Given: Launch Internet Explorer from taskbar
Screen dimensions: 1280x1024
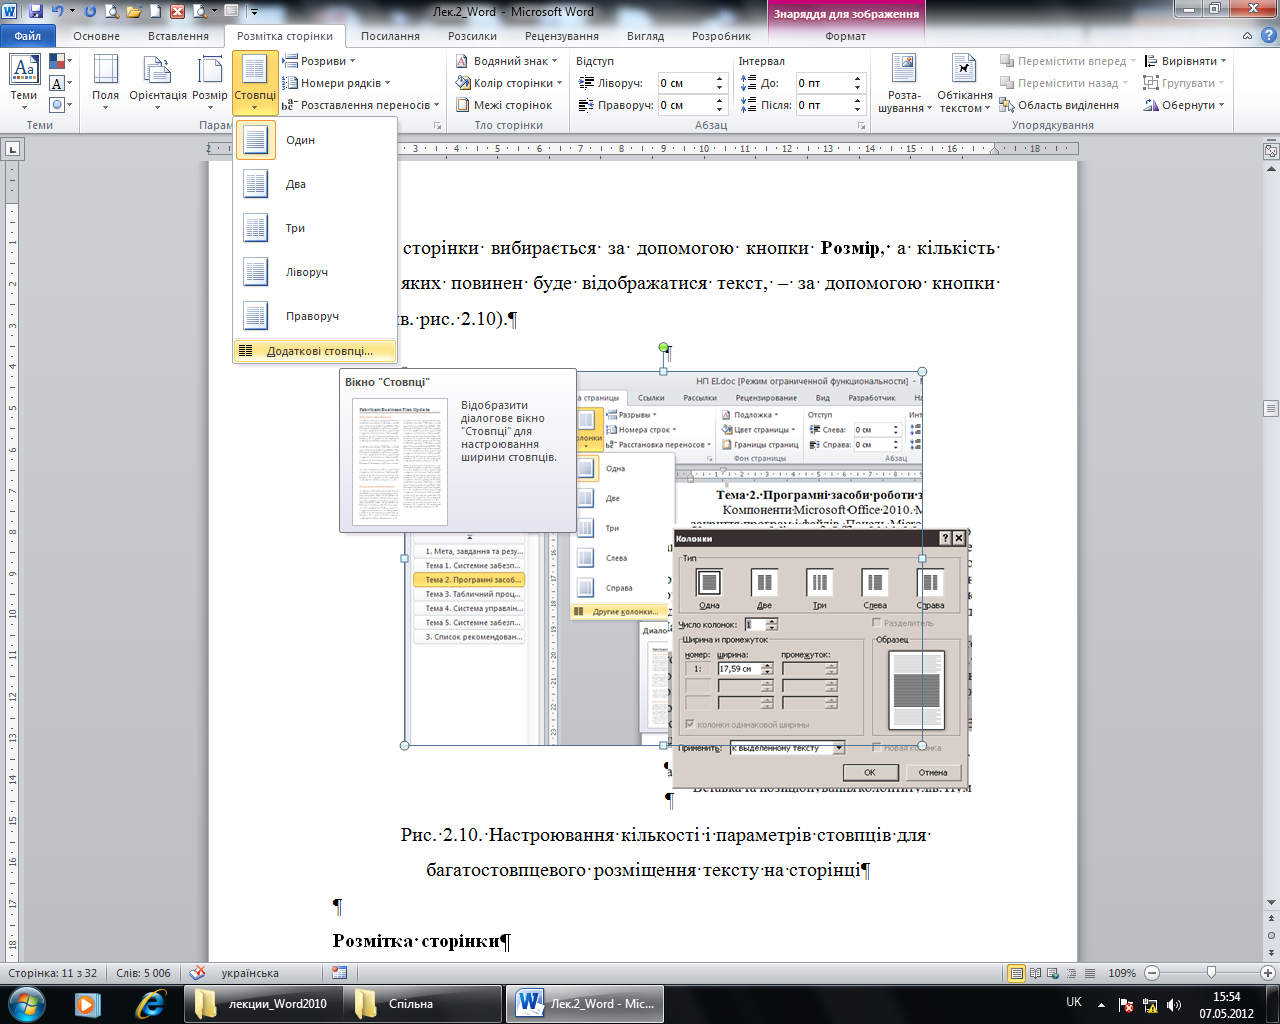Looking at the screenshot, I should [x=151, y=1004].
